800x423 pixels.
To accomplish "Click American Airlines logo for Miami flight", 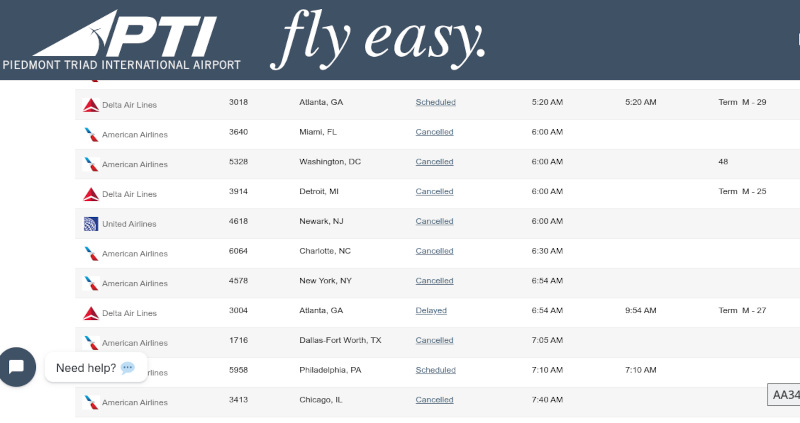I will click(x=91, y=133).
